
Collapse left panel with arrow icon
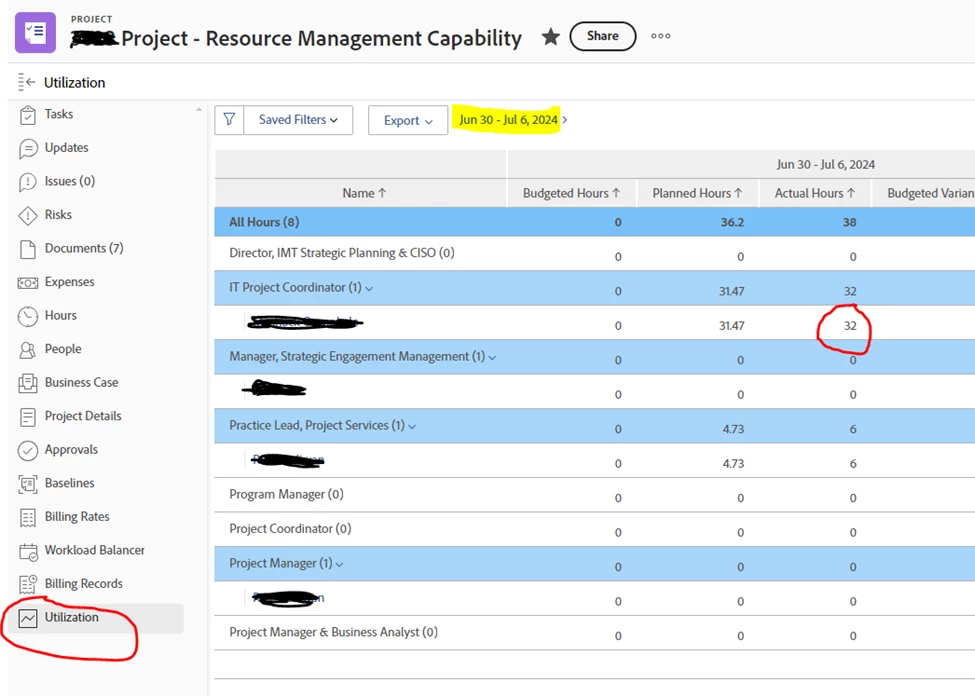pyautogui.click(x=27, y=82)
